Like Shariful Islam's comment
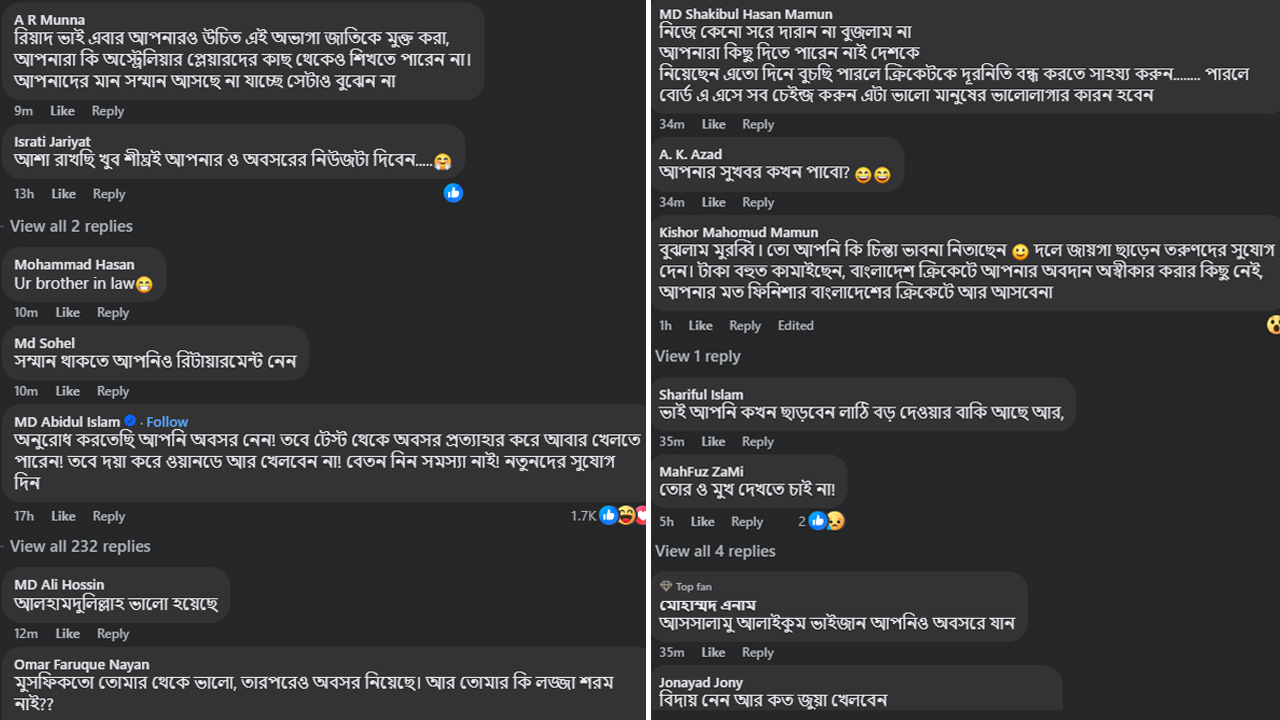The image size is (1280, 720). pos(714,442)
